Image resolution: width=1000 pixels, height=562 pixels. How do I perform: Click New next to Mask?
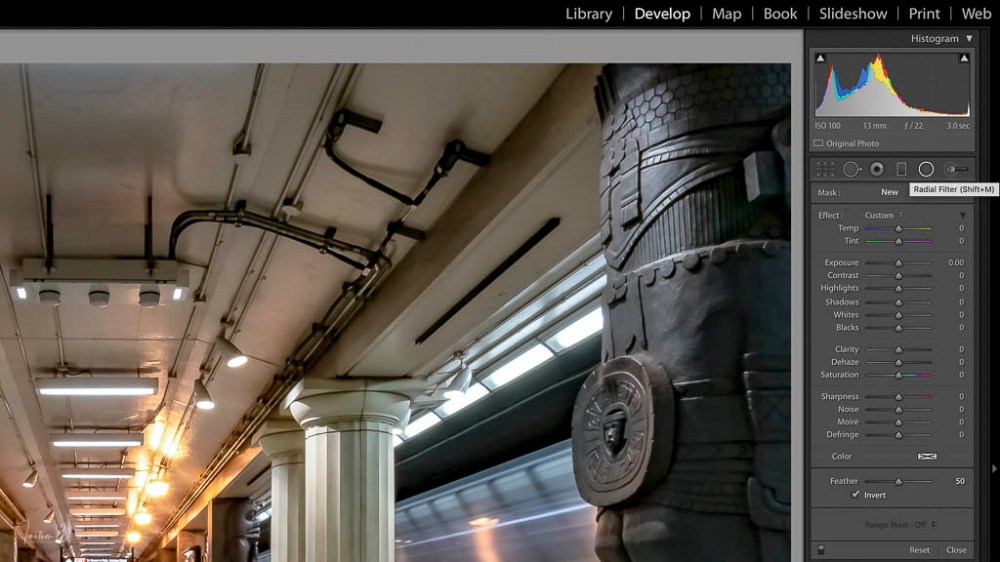pyautogui.click(x=889, y=192)
